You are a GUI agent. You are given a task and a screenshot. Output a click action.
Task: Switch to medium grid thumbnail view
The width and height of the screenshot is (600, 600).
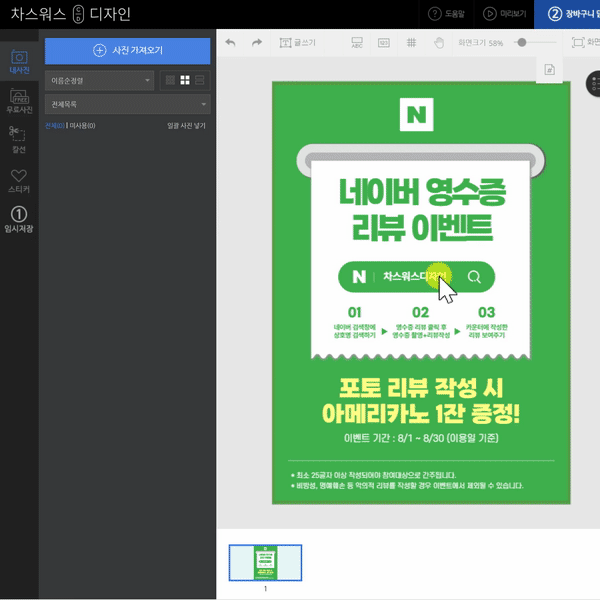pyautogui.click(x=185, y=80)
